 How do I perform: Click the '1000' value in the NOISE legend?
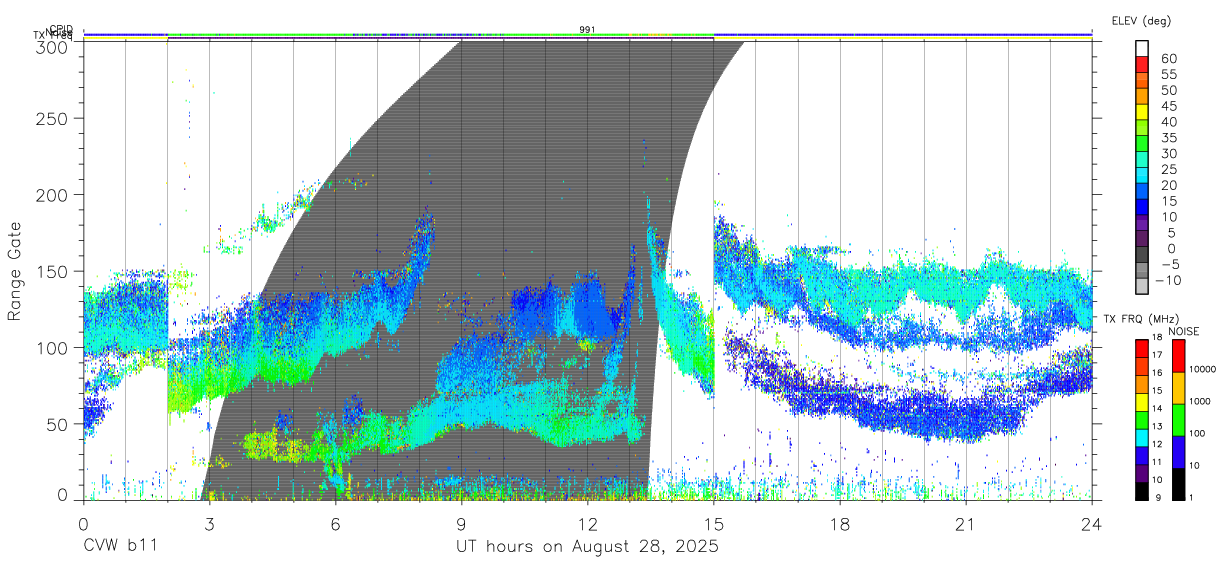pos(1202,401)
